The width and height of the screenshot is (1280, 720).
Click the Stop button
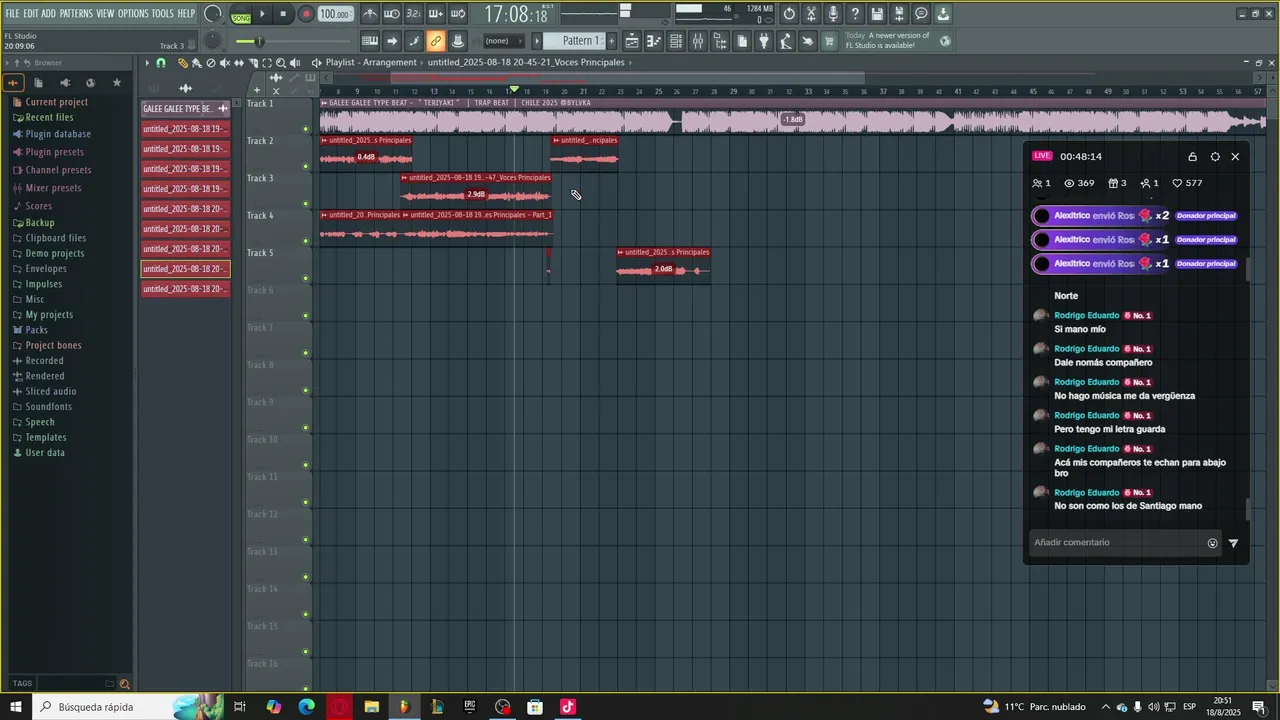coord(283,14)
